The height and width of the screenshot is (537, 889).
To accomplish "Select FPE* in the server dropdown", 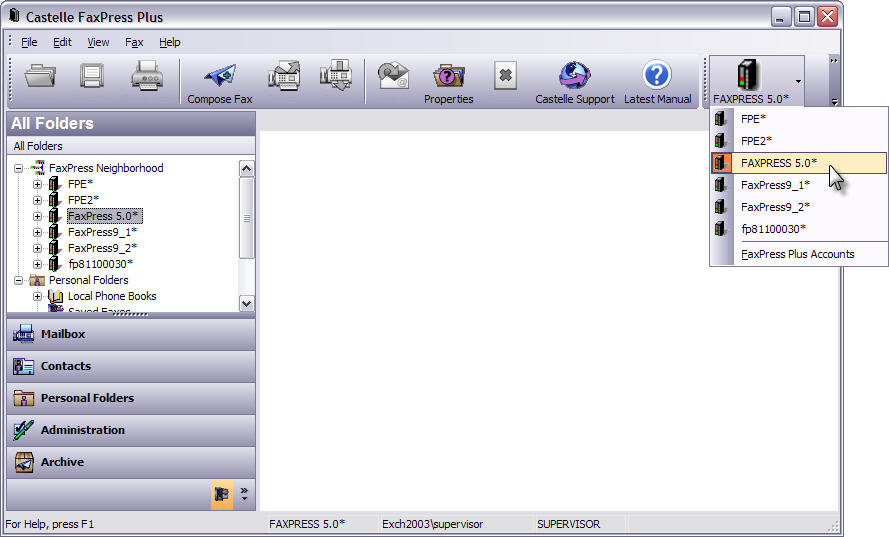I will click(x=799, y=119).
